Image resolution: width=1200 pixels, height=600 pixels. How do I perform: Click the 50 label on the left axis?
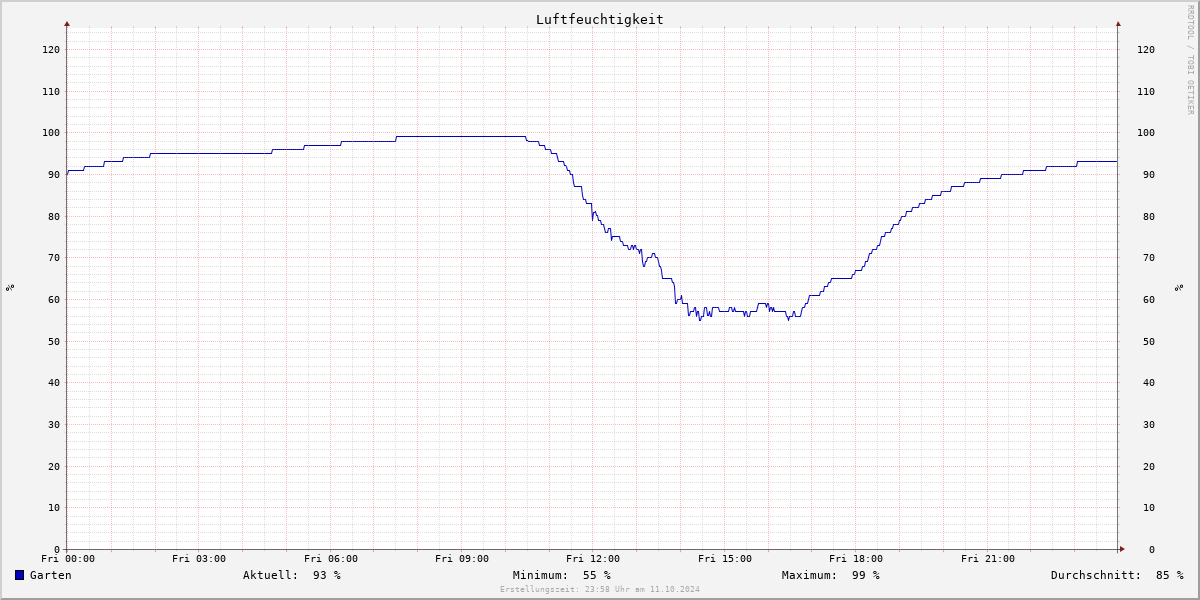(54, 341)
